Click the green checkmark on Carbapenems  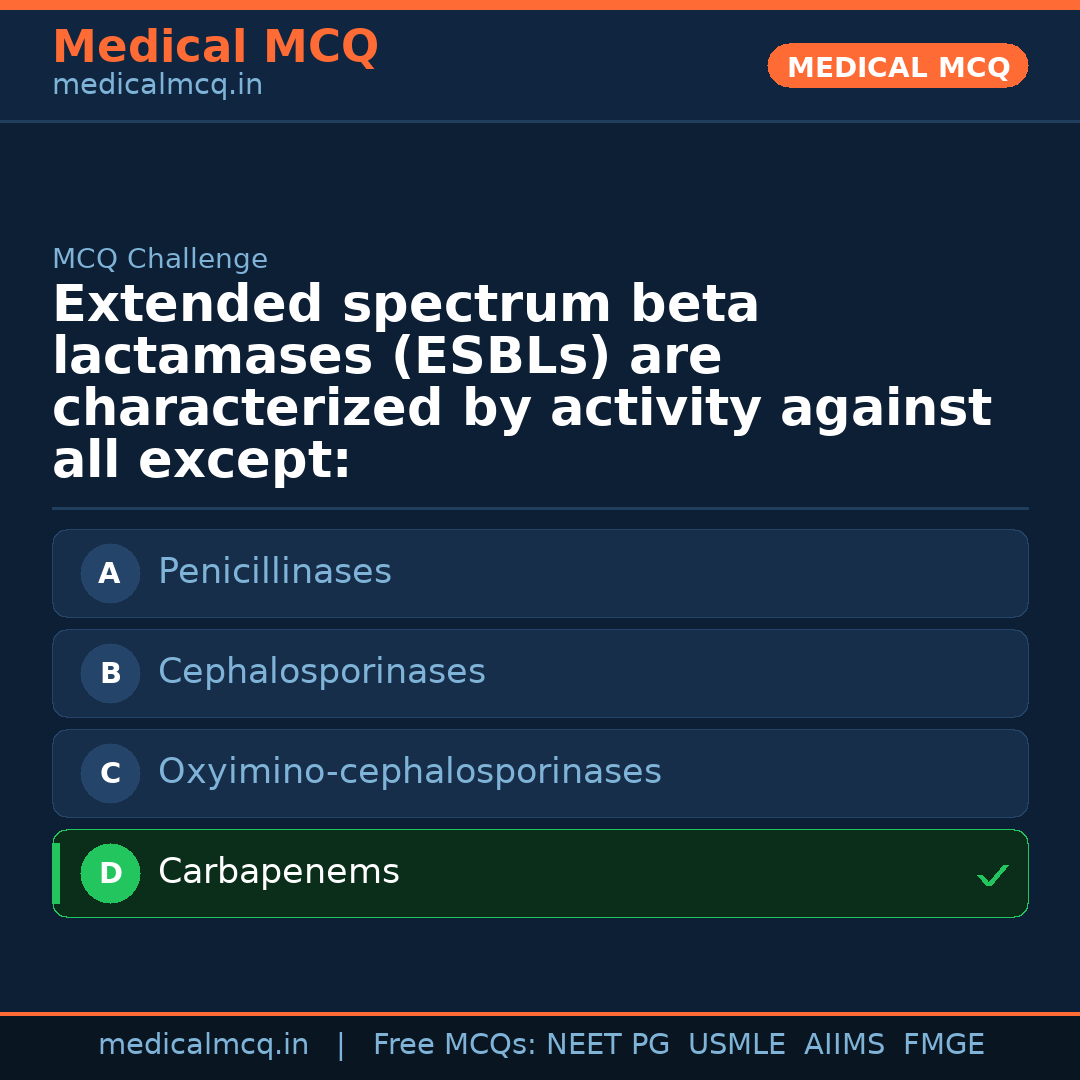(x=992, y=876)
